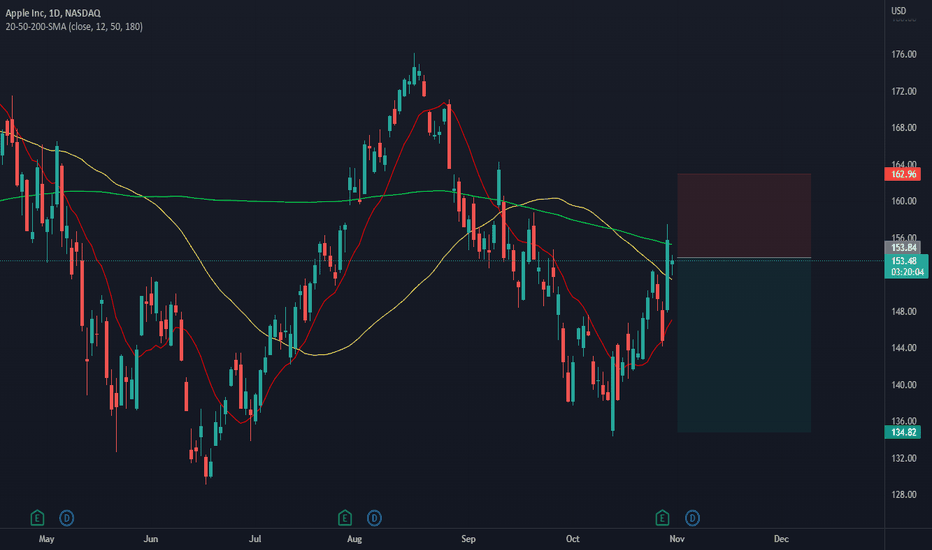Click the Sep label on time axis
Viewport: 932px width, 550px height.
[x=468, y=539]
